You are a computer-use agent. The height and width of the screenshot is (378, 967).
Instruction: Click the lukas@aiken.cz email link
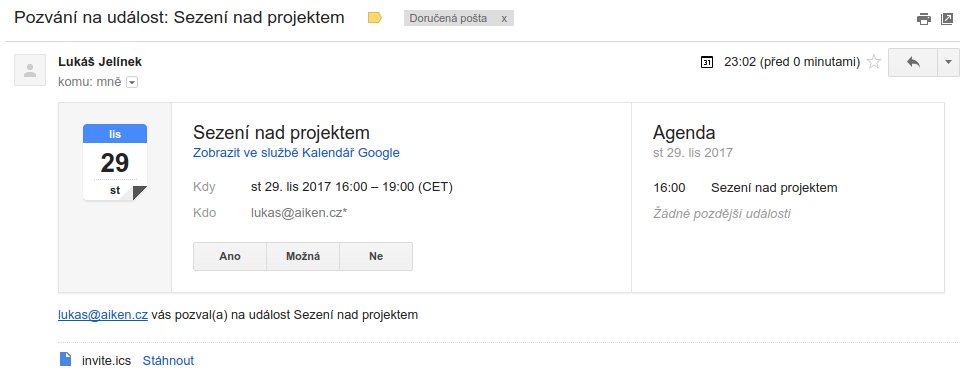(x=103, y=315)
